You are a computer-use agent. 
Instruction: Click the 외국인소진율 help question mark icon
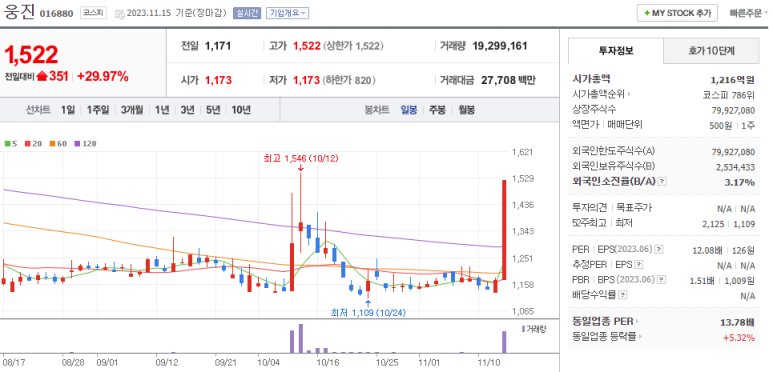(x=662, y=181)
